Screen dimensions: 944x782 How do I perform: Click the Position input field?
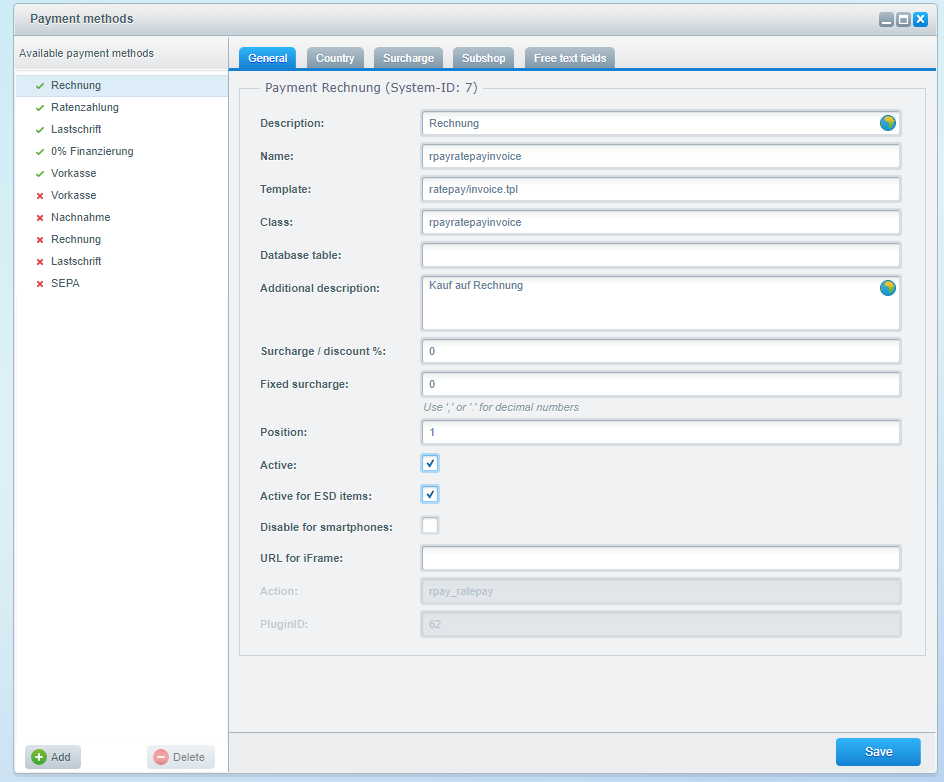point(660,432)
